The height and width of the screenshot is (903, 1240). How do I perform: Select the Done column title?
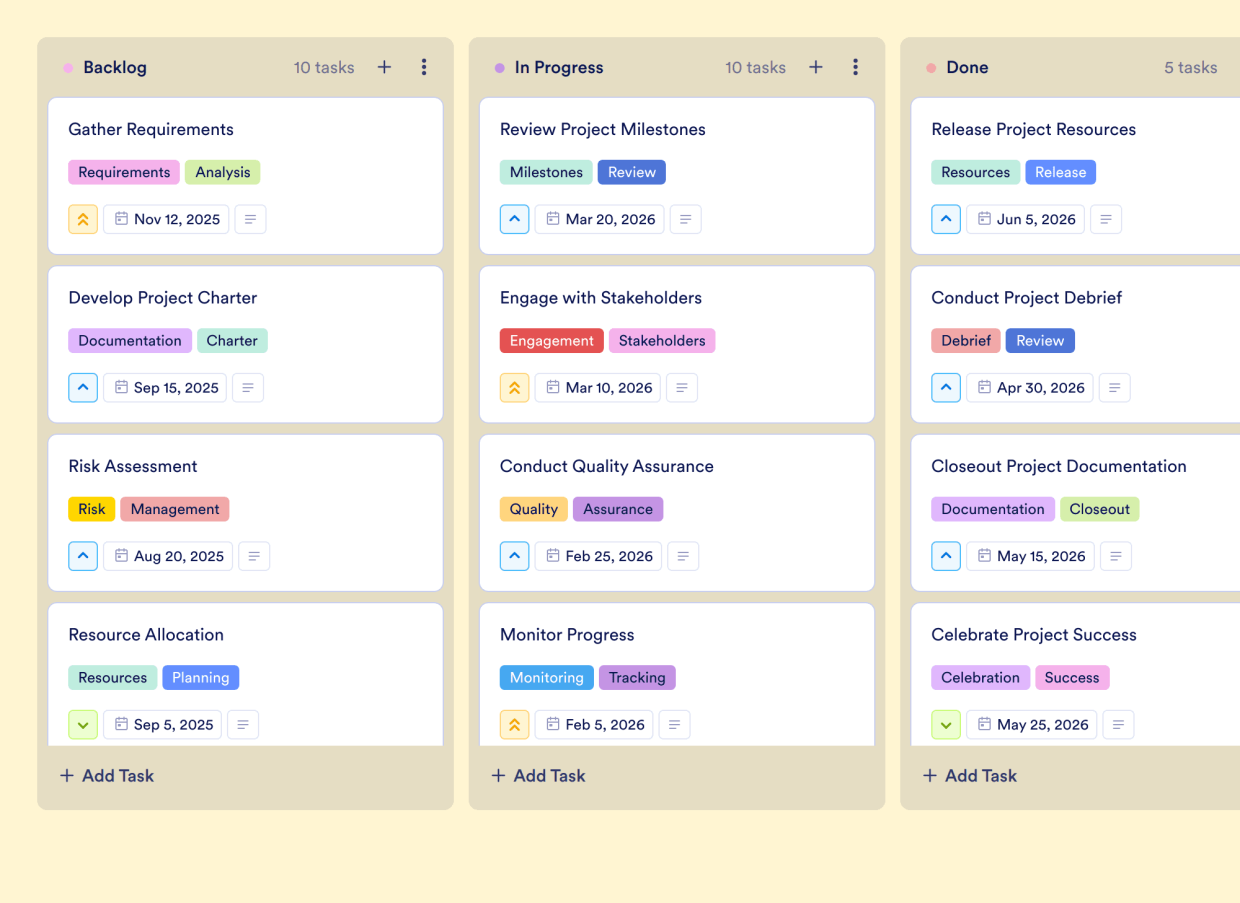pyautogui.click(x=966, y=67)
